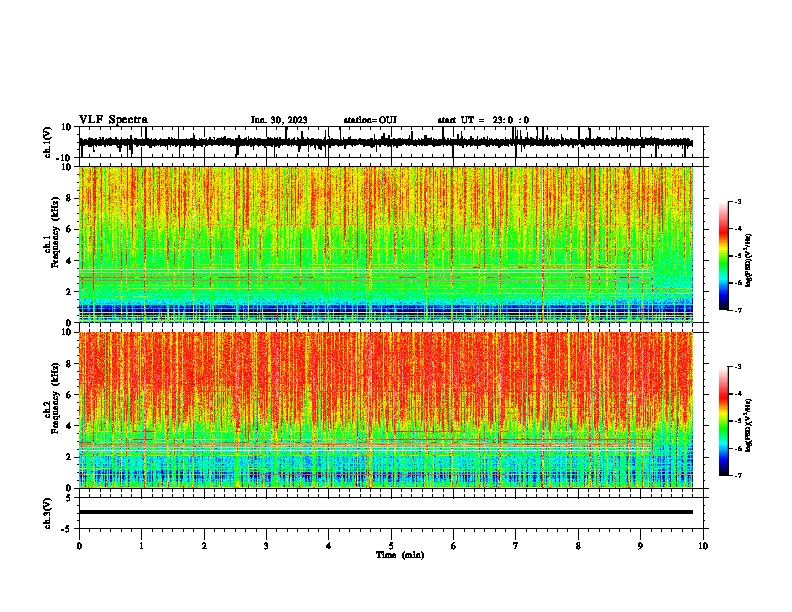The width and height of the screenshot is (792, 612).
Task: Click the ch.1 color bar log PSD label
Action: (x=748, y=261)
